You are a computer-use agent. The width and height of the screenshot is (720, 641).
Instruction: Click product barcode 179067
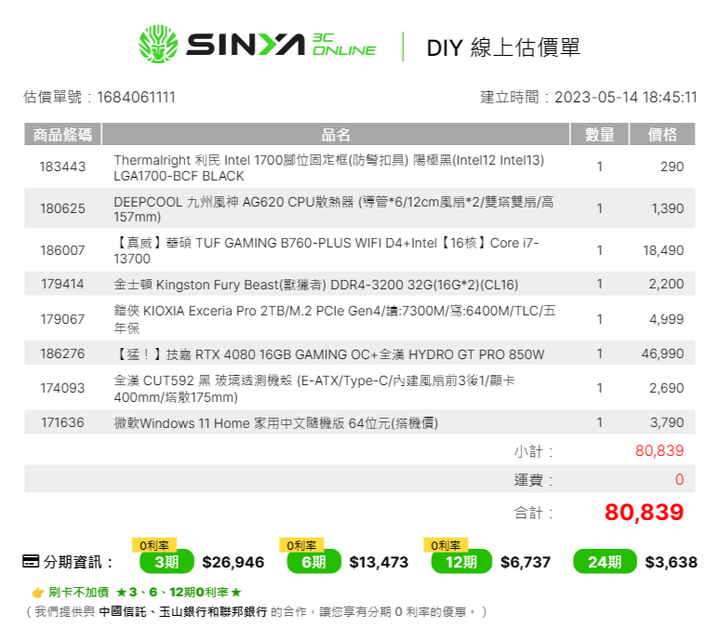tap(62, 319)
